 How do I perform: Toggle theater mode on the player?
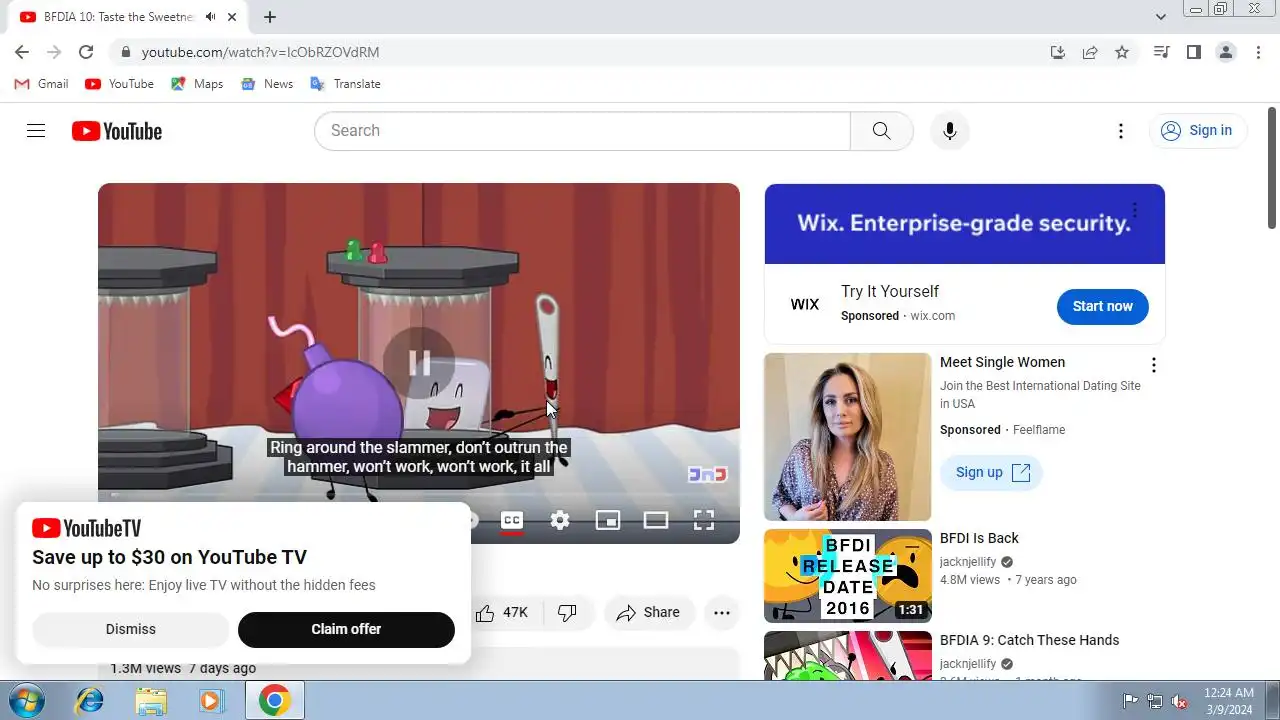tap(656, 520)
